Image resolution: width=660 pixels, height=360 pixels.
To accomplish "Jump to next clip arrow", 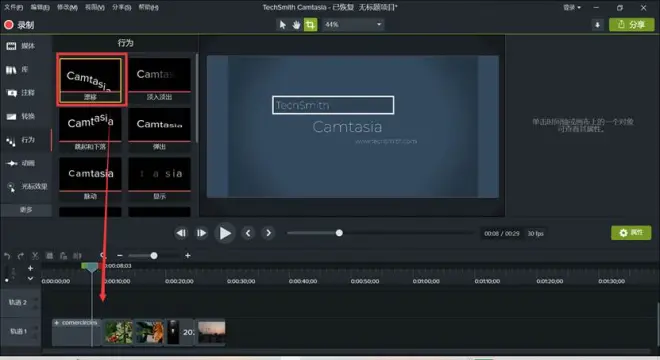I will (268, 233).
